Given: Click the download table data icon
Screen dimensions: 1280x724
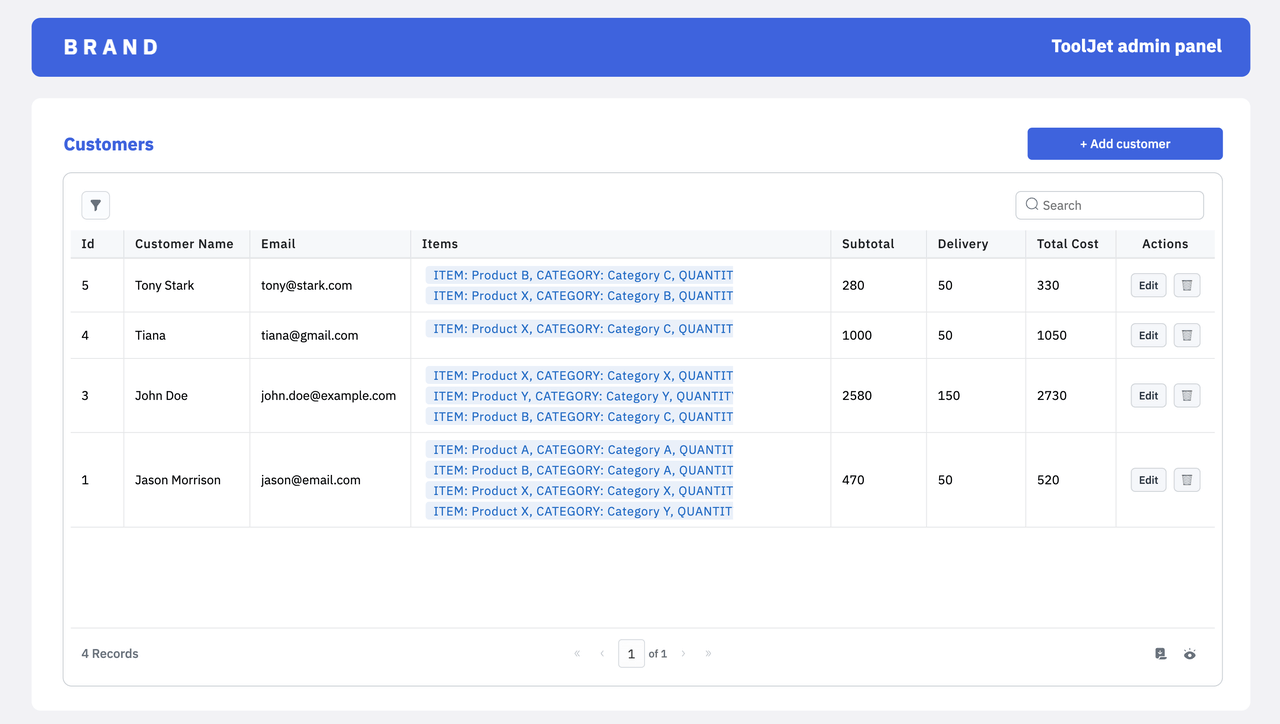Looking at the screenshot, I should coord(1160,654).
